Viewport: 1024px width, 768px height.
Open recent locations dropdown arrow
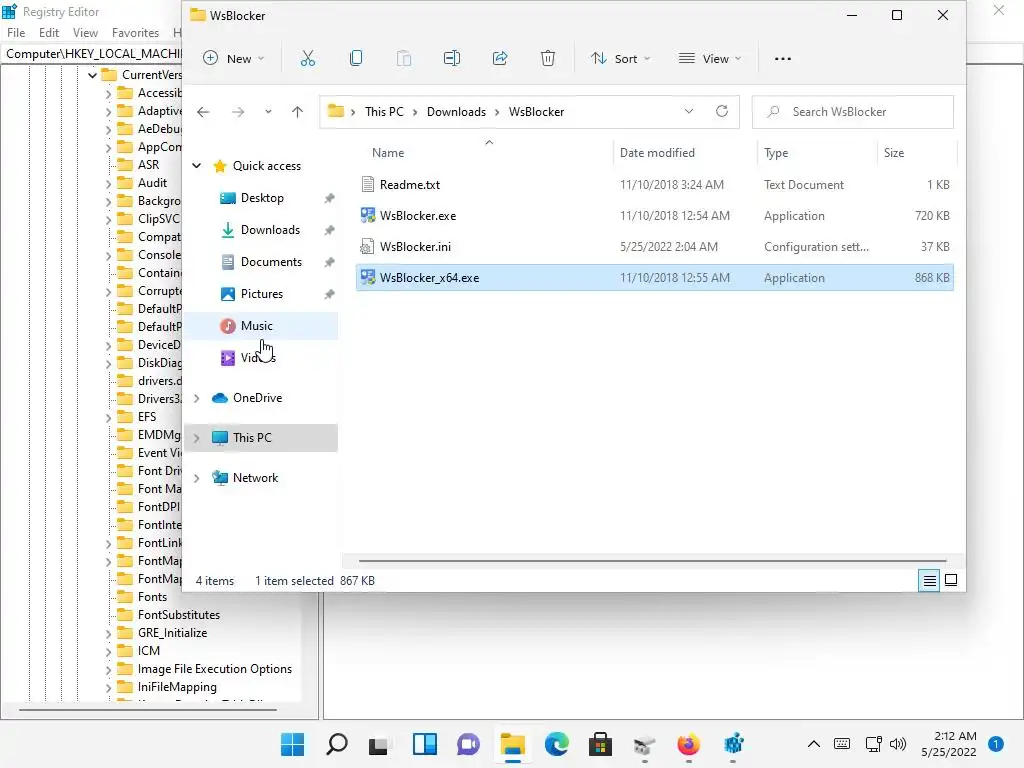268,112
